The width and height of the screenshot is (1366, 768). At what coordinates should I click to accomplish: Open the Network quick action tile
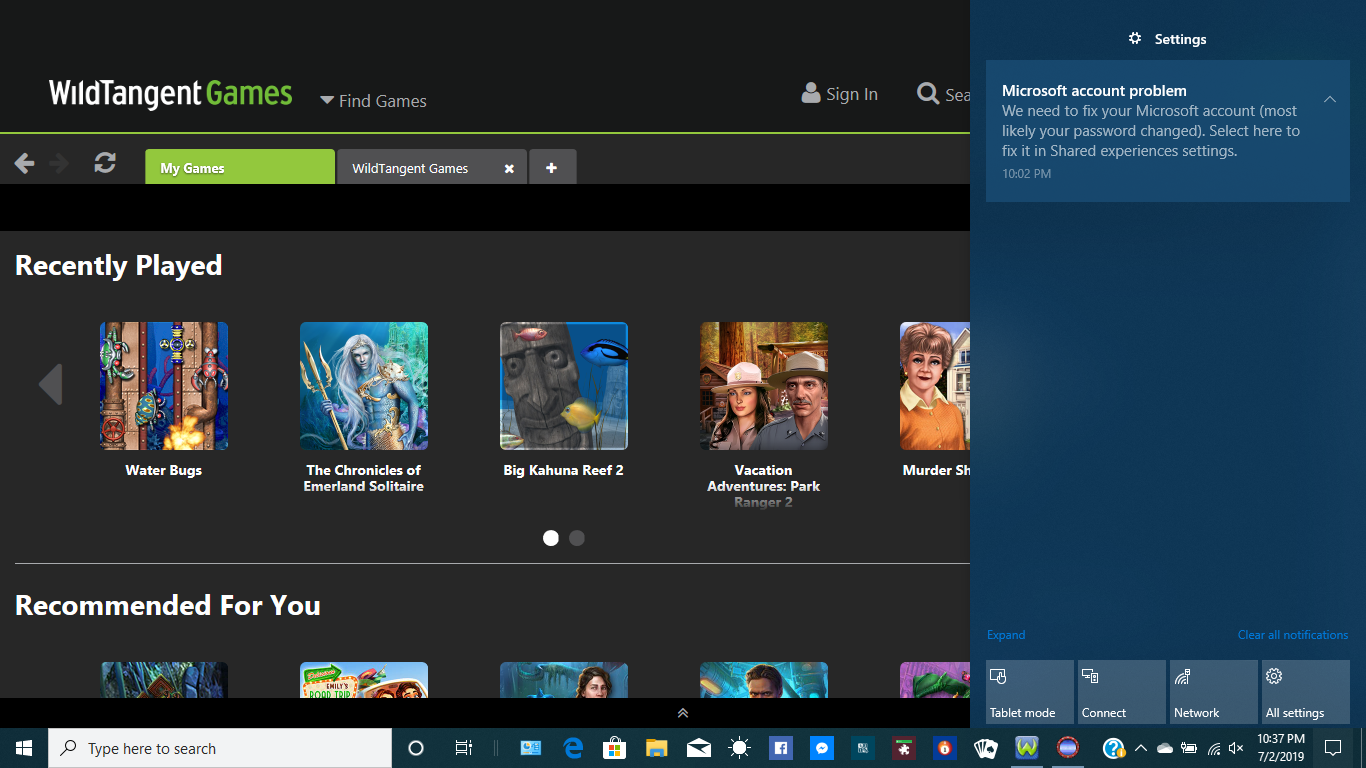coord(1214,692)
